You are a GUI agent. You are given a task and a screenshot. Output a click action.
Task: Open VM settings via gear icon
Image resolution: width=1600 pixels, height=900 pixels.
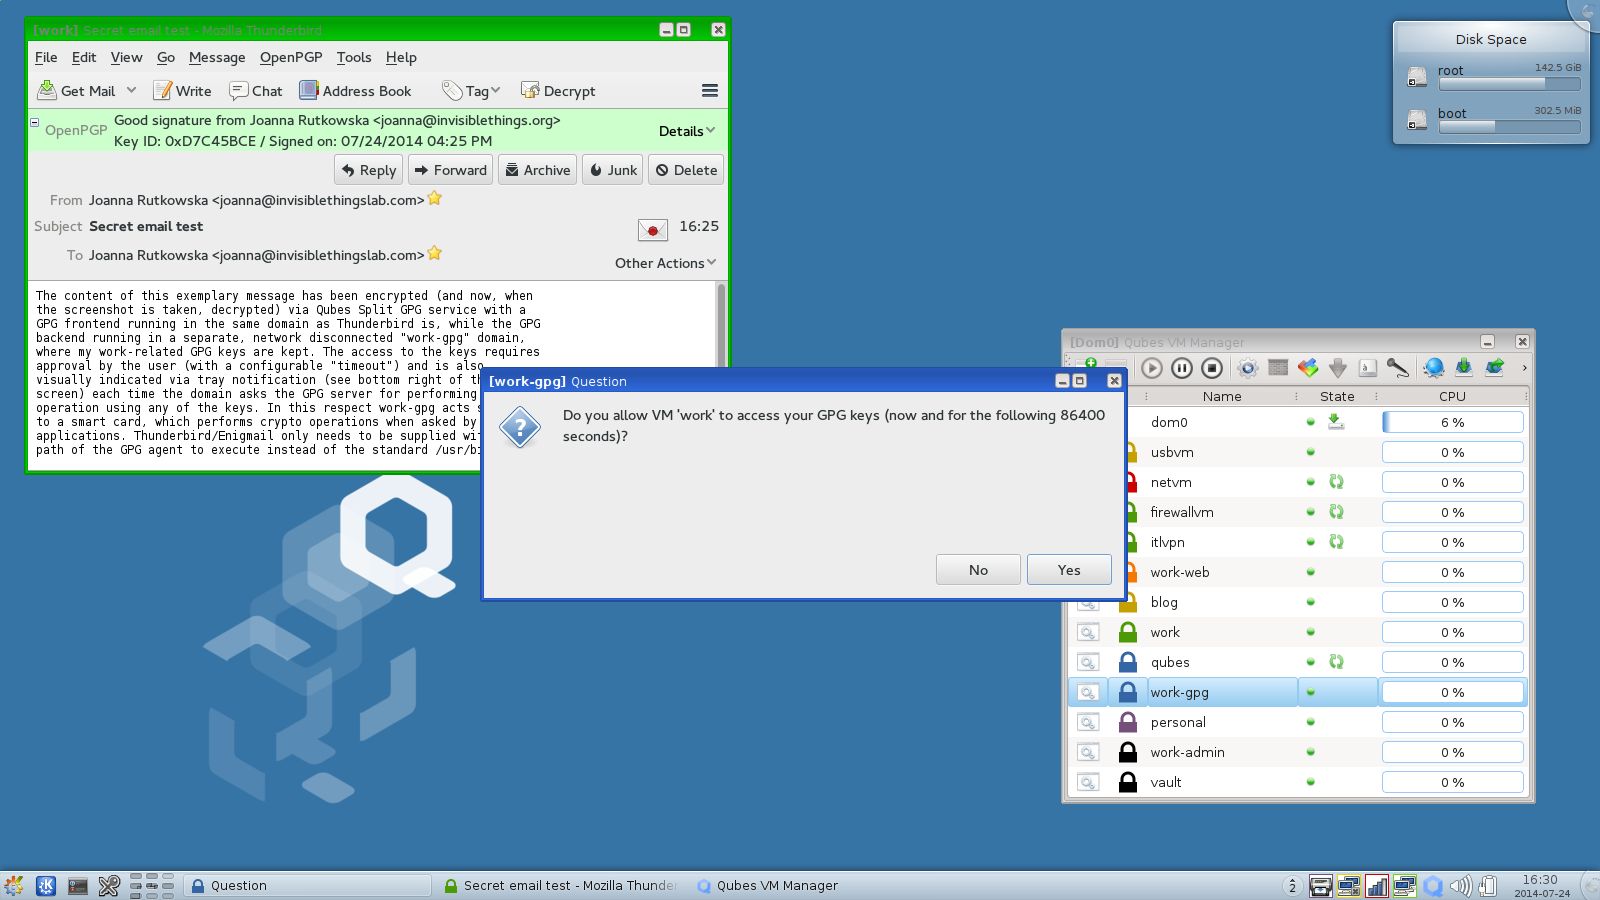1247,369
